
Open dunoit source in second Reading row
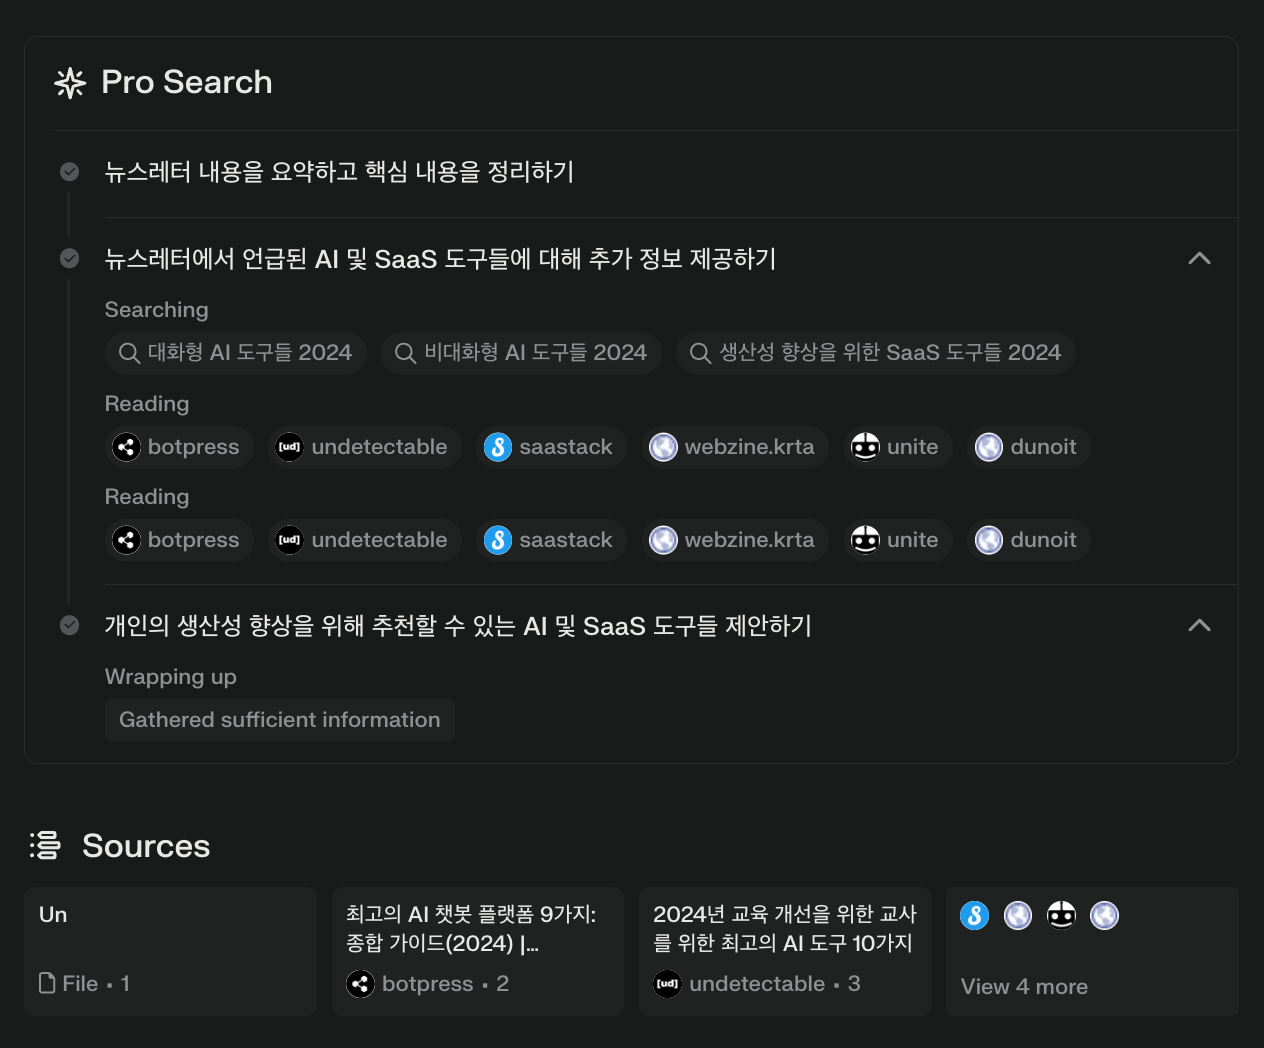[x=1027, y=540]
